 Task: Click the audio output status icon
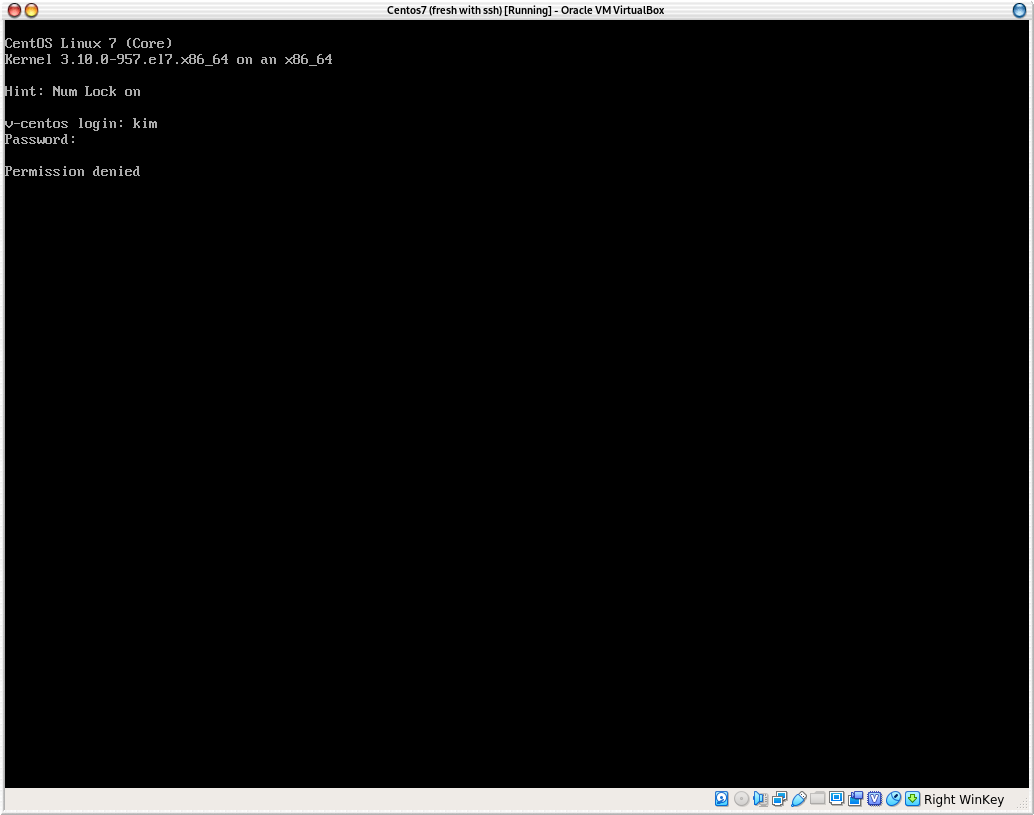point(760,799)
